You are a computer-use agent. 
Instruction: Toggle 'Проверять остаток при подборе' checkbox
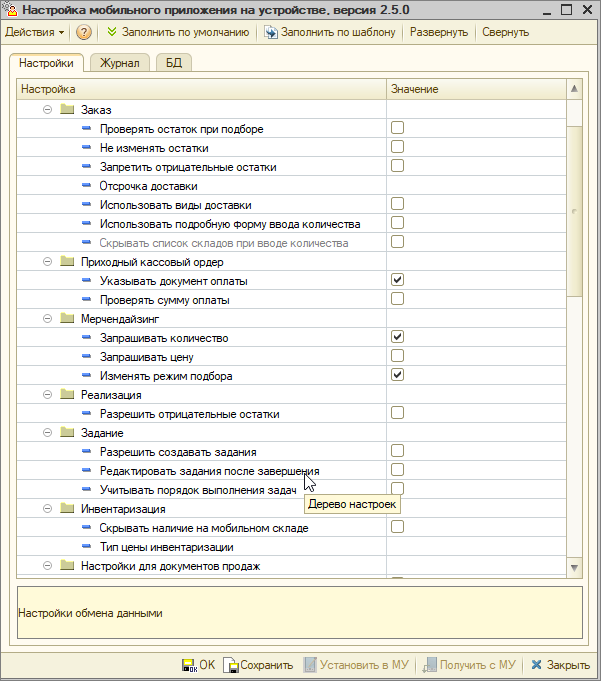pos(397,128)
